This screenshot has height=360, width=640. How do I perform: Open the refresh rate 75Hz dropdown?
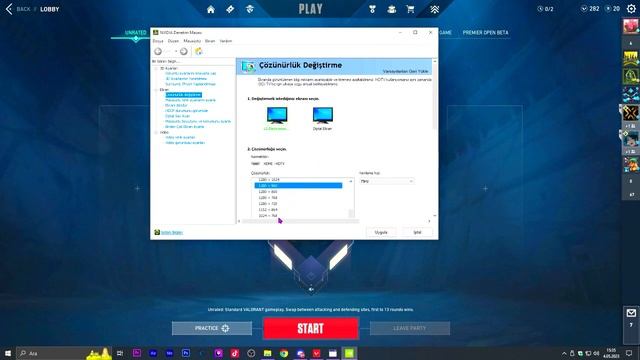[x=387, y=181]
